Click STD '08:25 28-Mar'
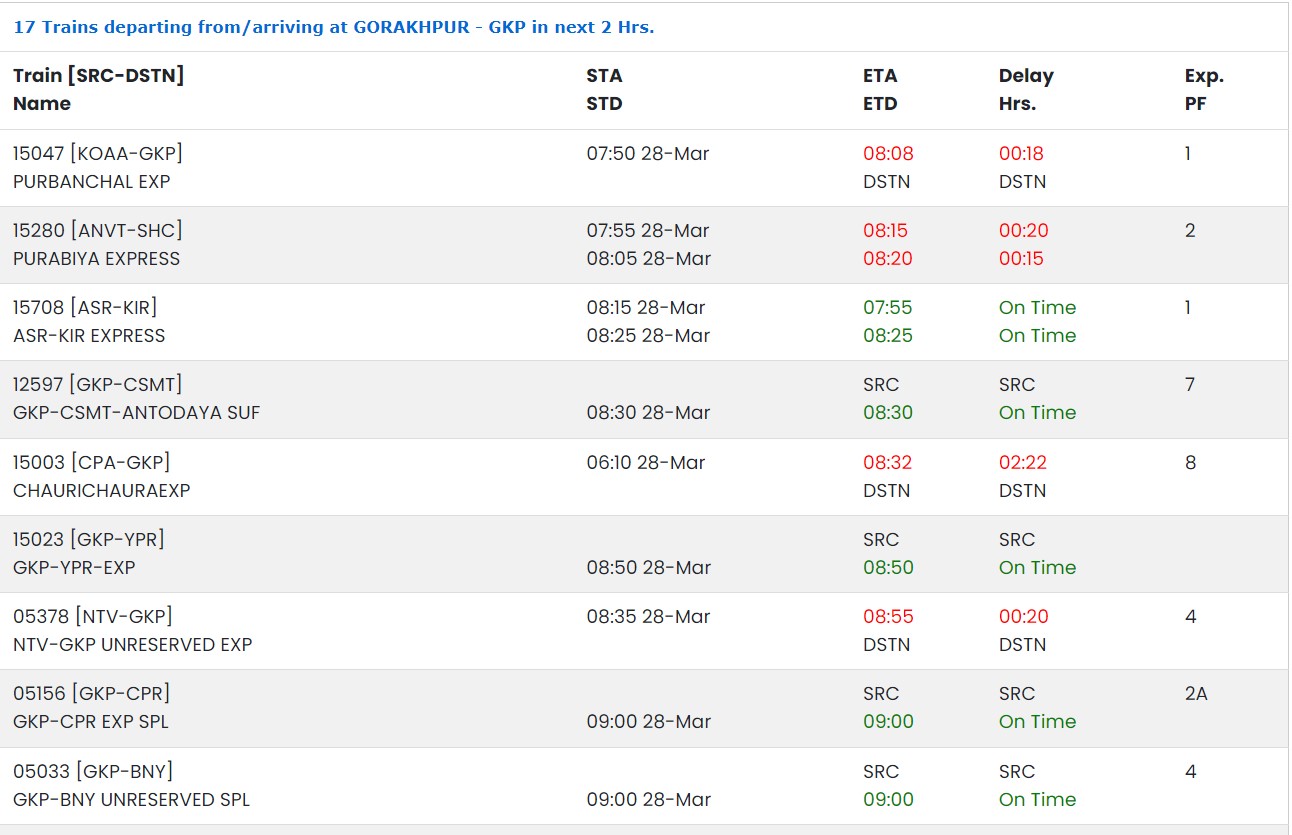The height and width of the screenshot is (835, 1292). tap(648, 336)
